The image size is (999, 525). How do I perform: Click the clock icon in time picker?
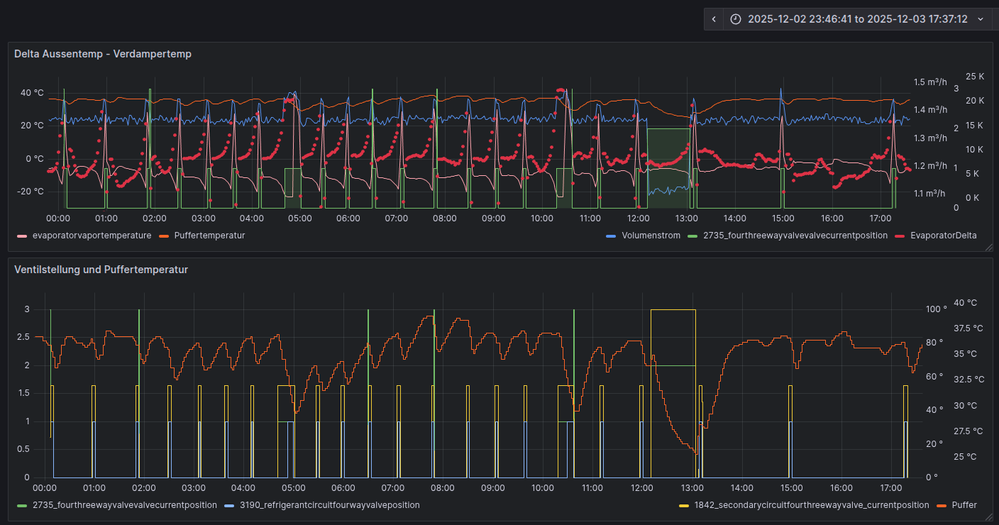736,19
